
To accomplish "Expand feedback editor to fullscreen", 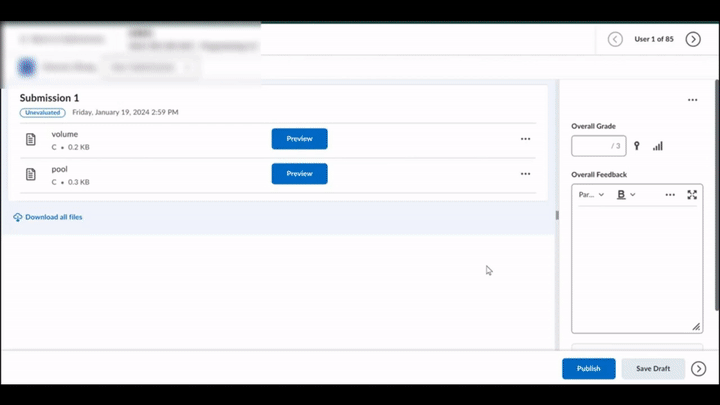I will tap(692, 195).
